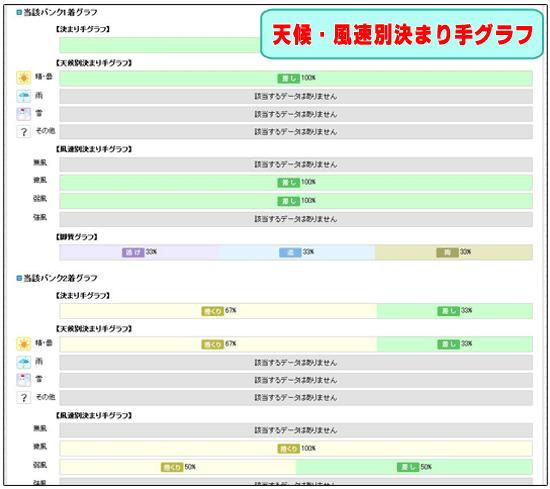Click the rain umbrella icon in 2着 section

[24, 362]
